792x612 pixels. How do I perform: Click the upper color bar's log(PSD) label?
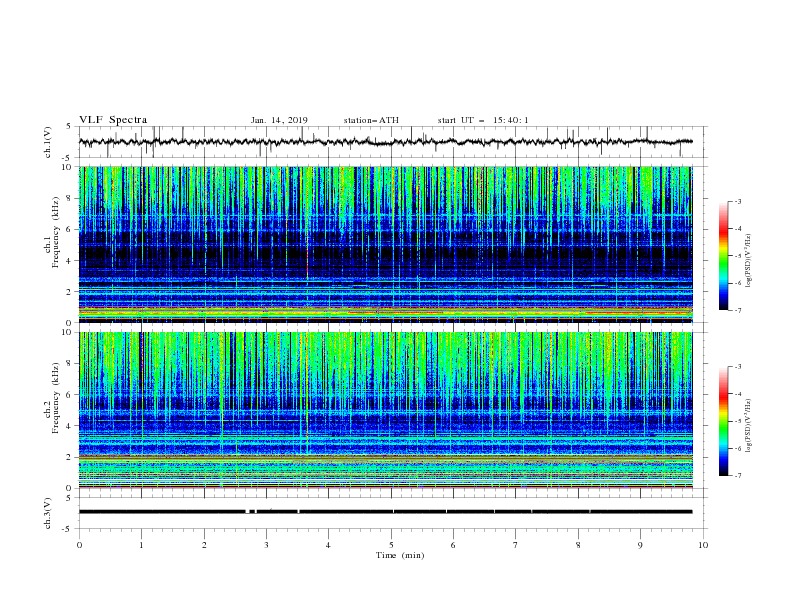pos(749,261)
